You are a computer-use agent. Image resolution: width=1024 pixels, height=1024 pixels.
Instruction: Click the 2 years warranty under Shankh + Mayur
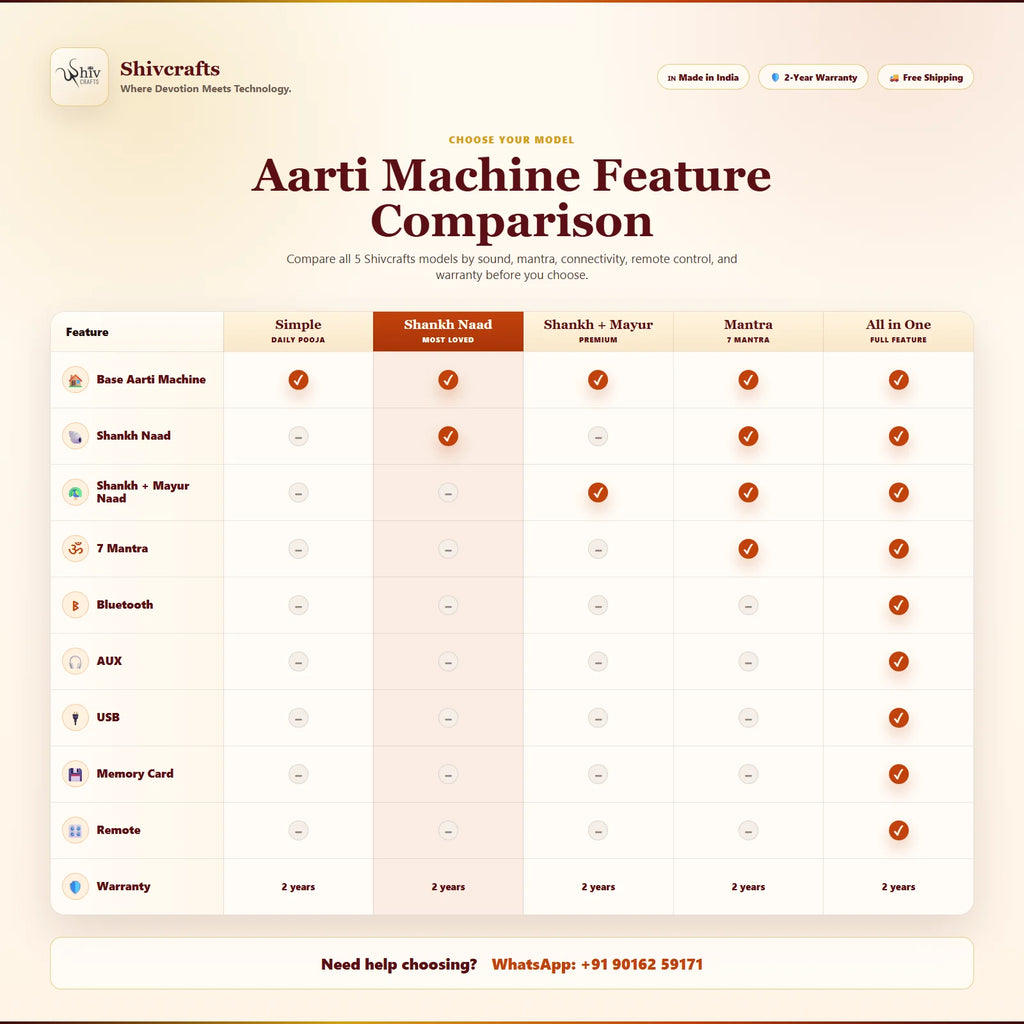[598, 887]
